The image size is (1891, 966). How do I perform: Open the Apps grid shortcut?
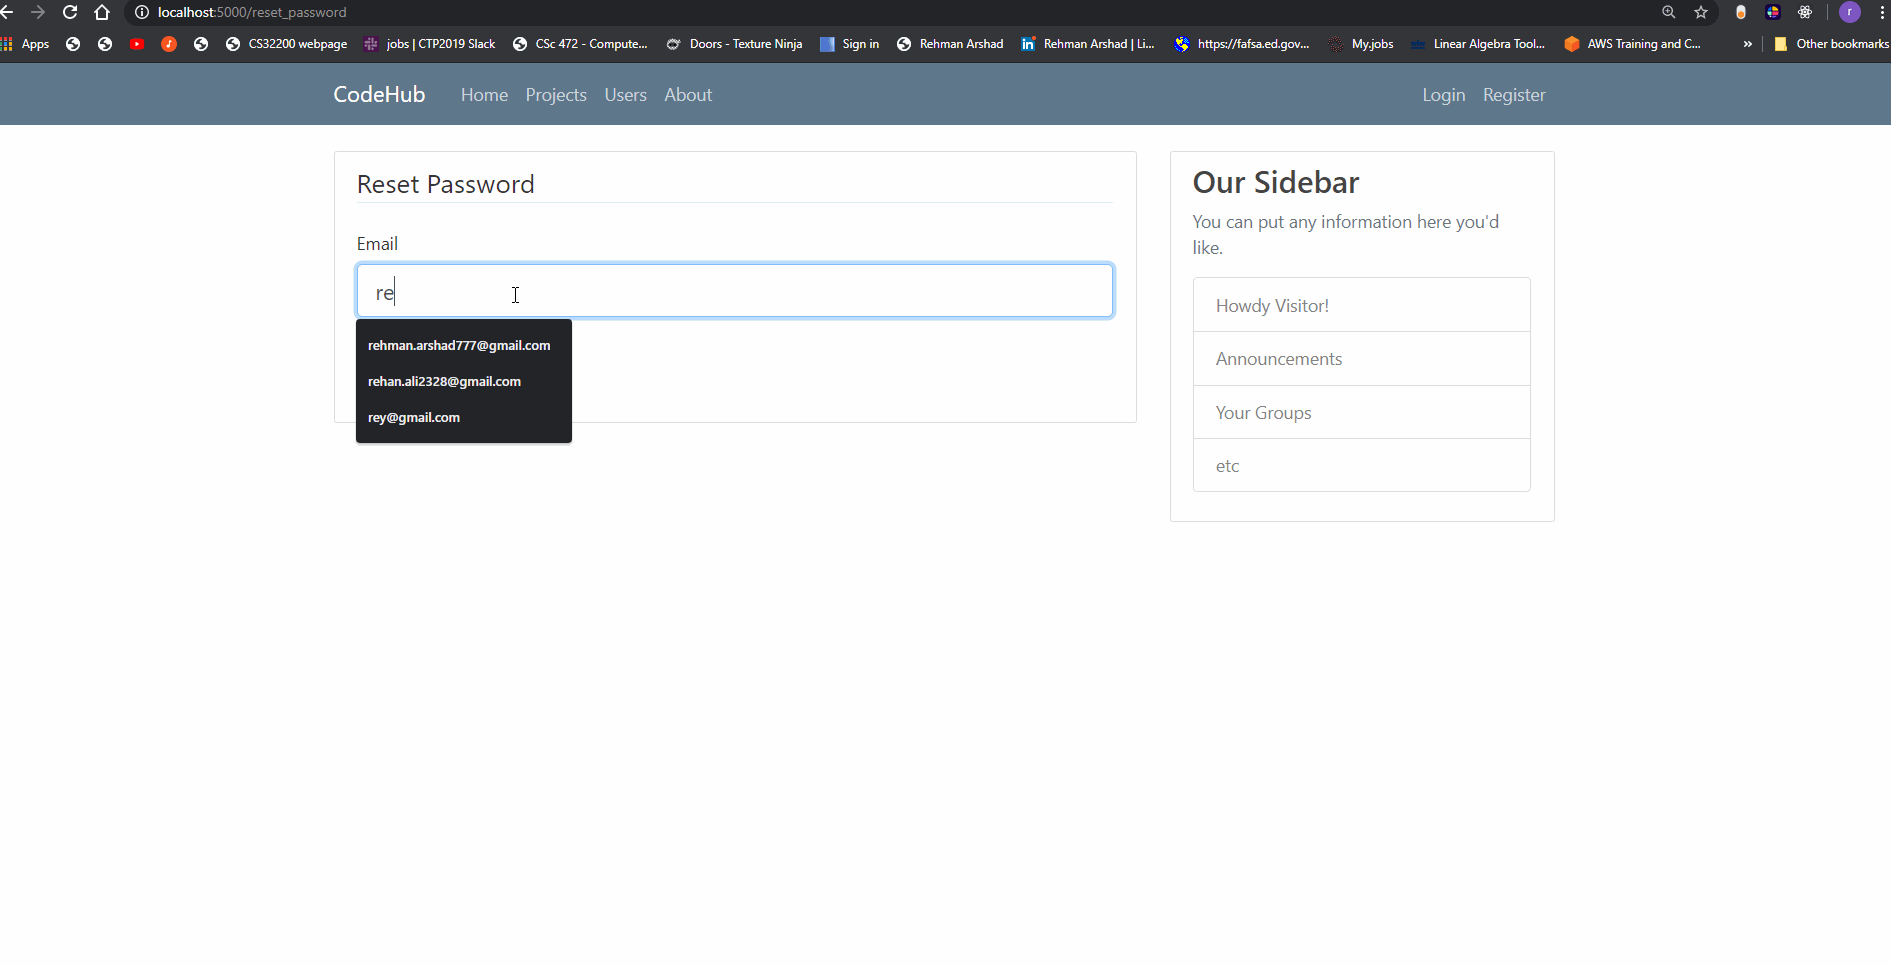coord(26,44)
